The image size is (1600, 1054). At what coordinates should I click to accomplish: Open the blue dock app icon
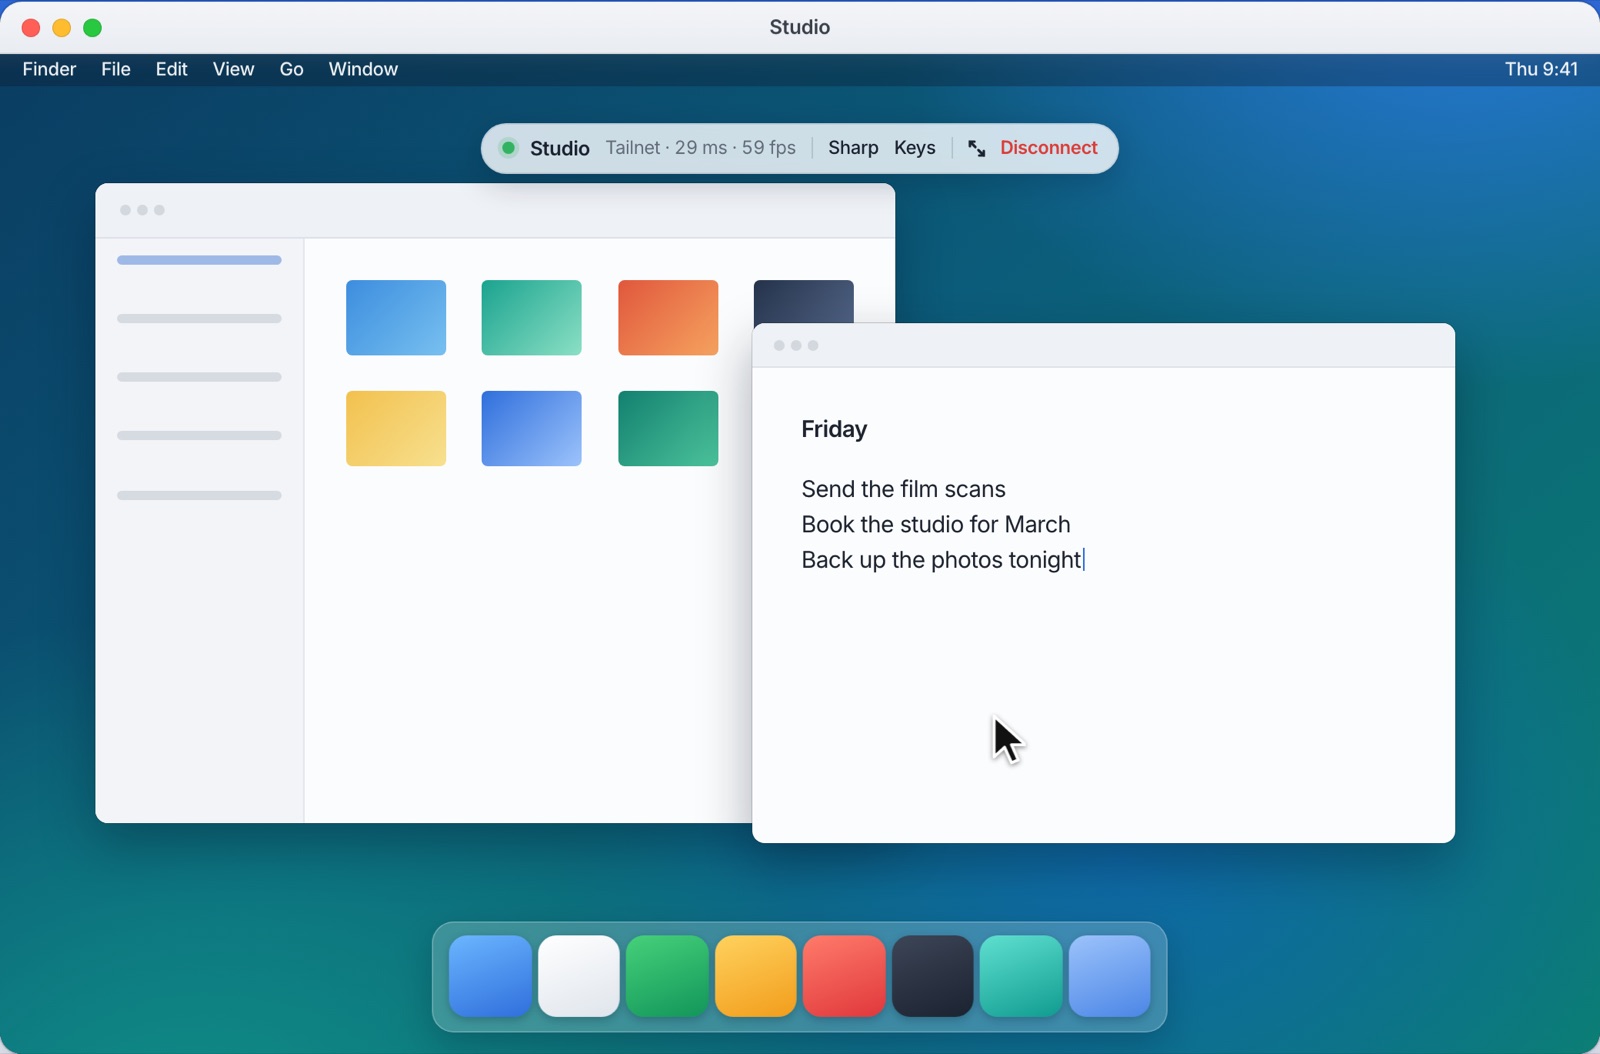coord(490,976)
